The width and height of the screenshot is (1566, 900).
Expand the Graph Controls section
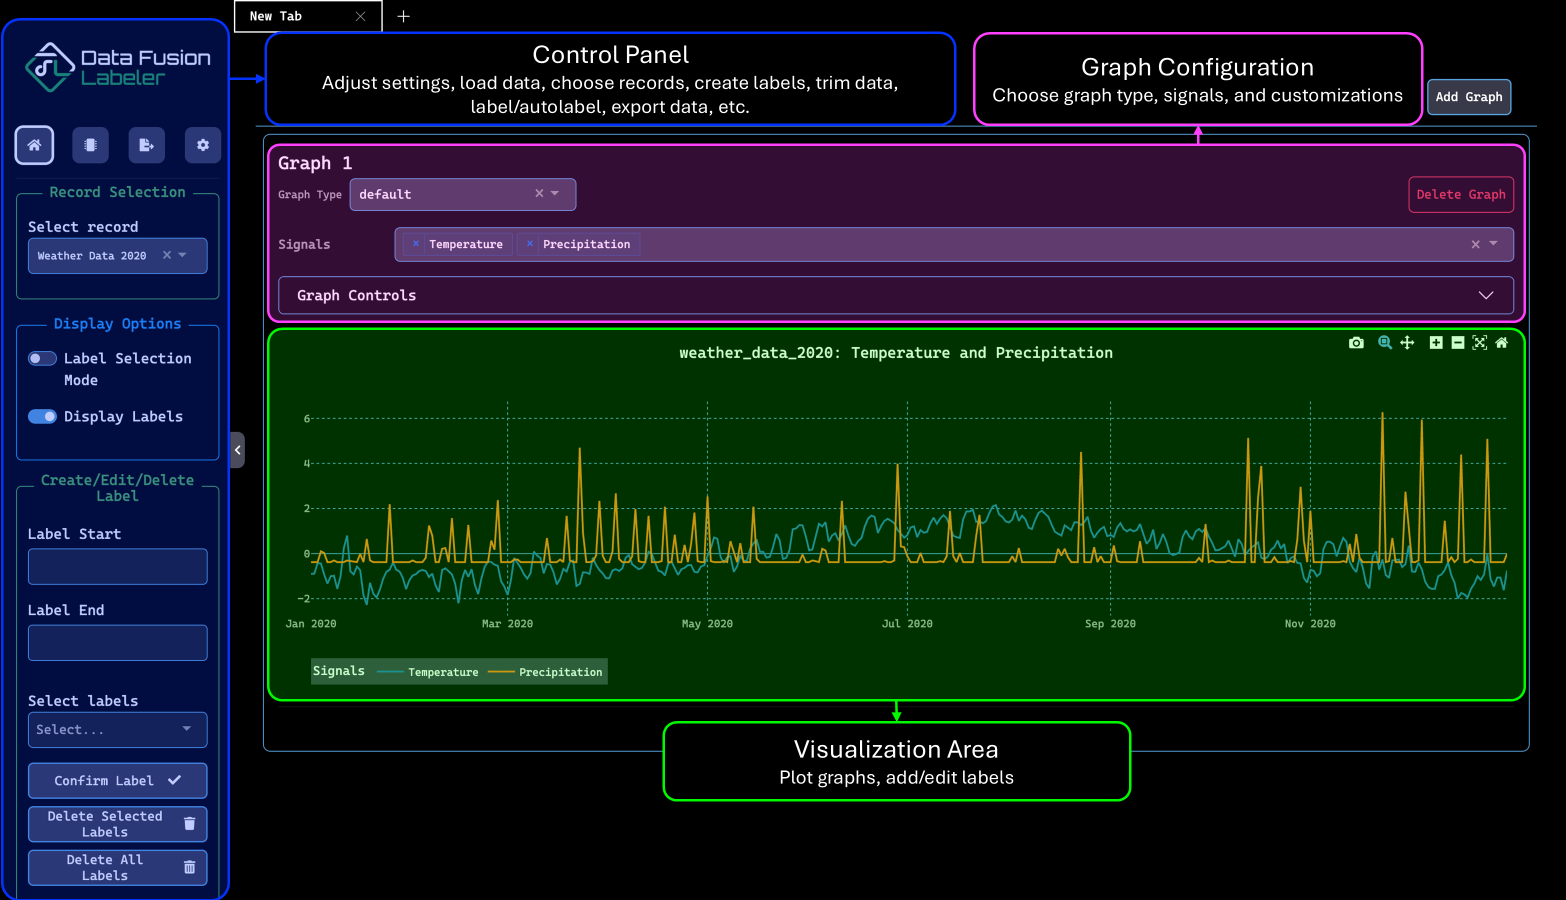coord(895,296)
